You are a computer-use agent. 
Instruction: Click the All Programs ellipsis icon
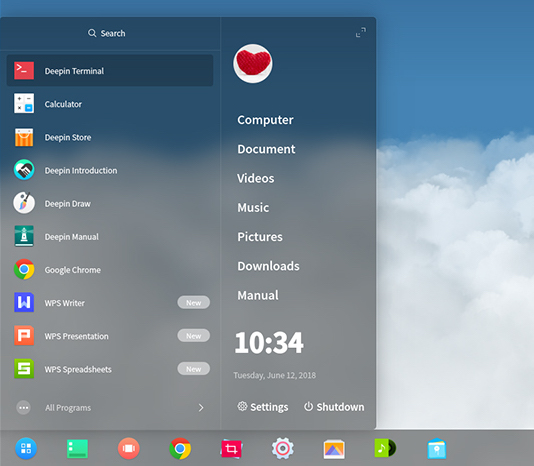(x=23, y=407)
